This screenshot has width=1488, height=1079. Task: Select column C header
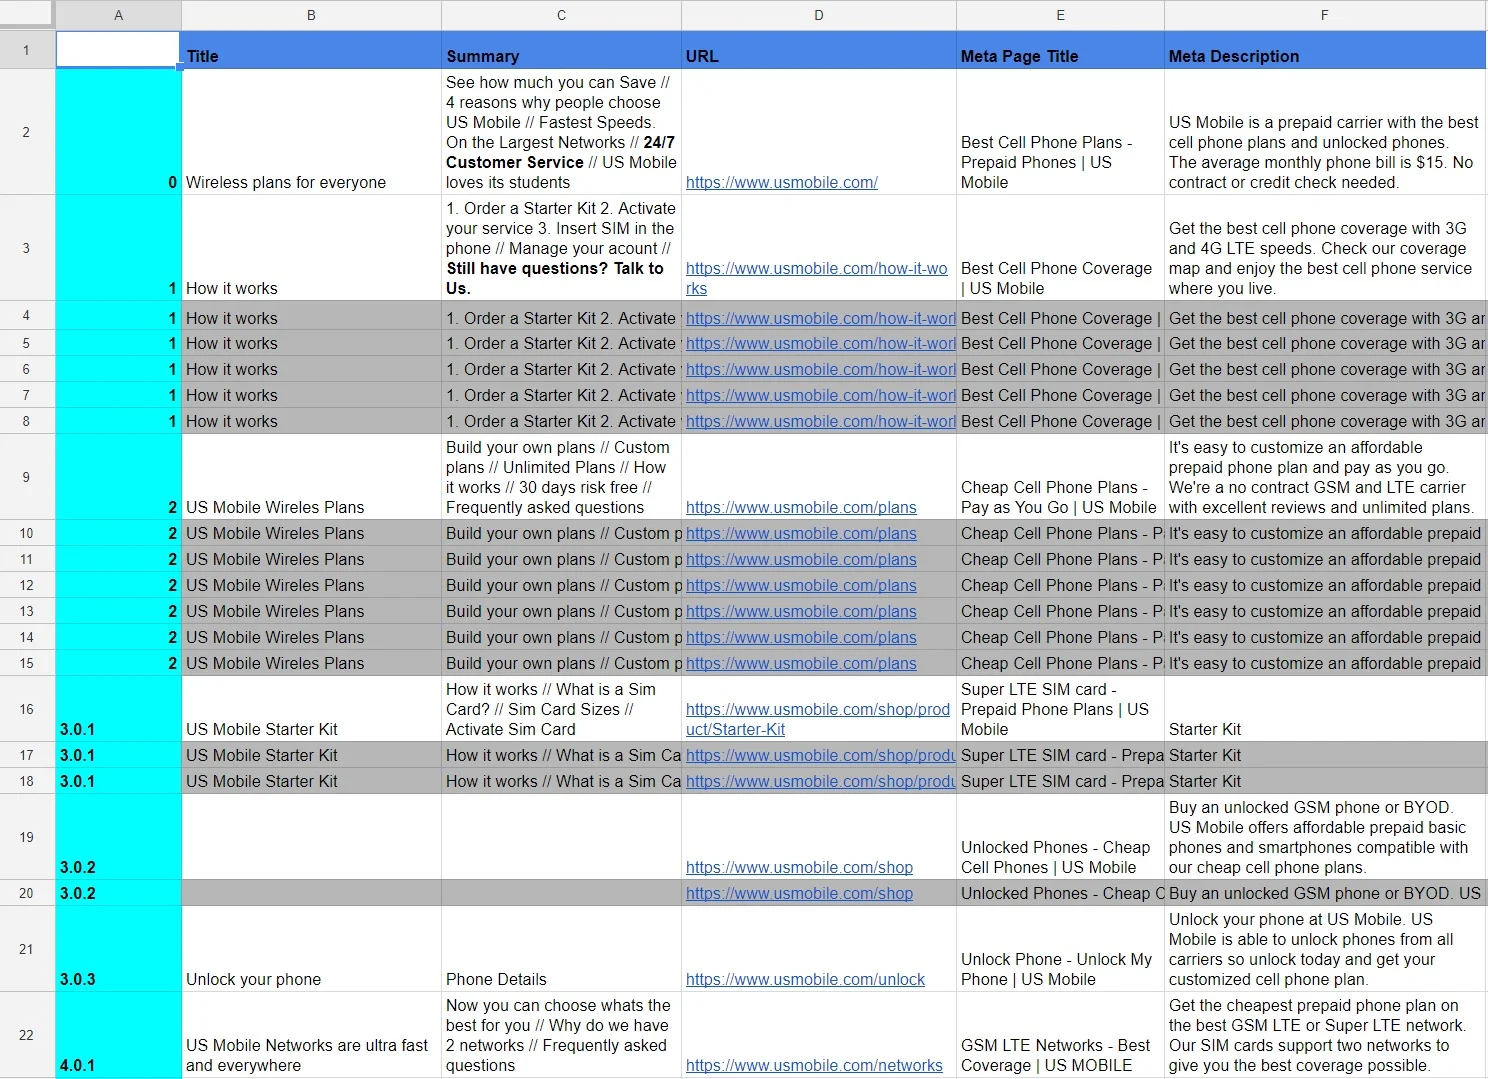point(561,15)
